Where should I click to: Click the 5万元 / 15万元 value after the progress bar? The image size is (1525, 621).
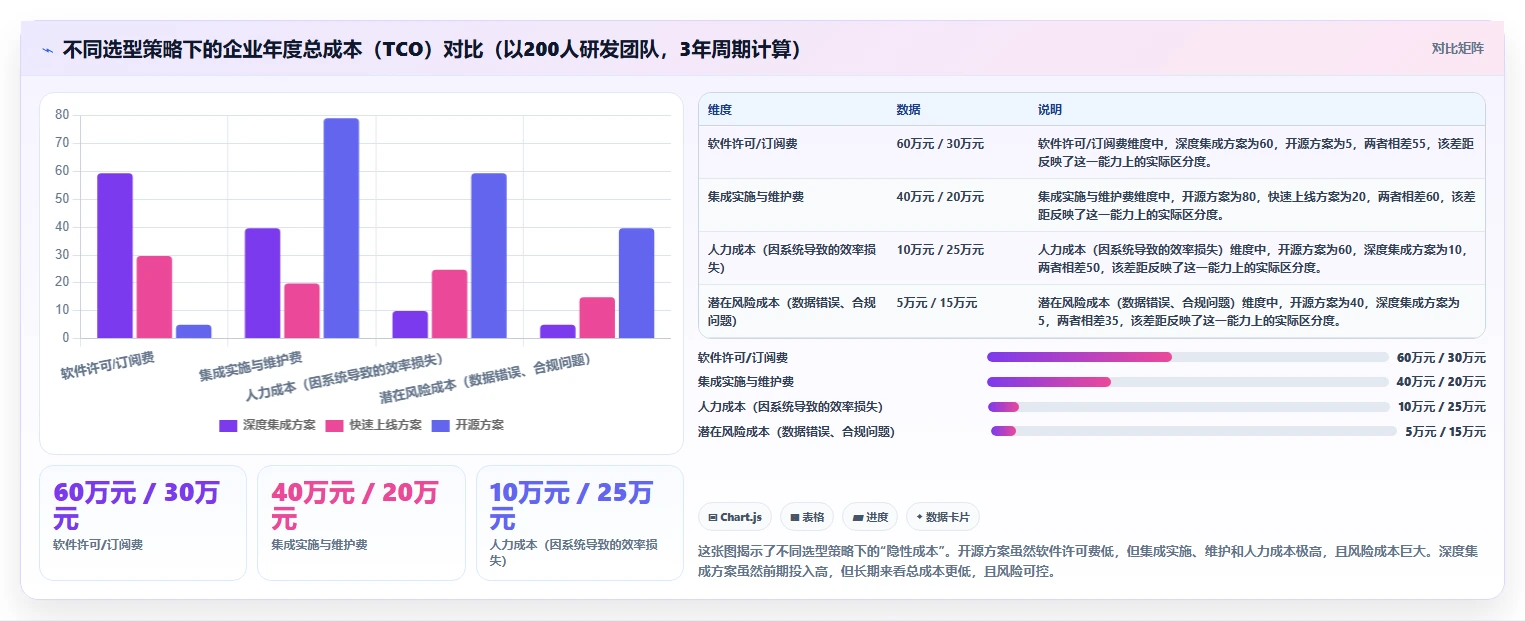pos(1445,431)
